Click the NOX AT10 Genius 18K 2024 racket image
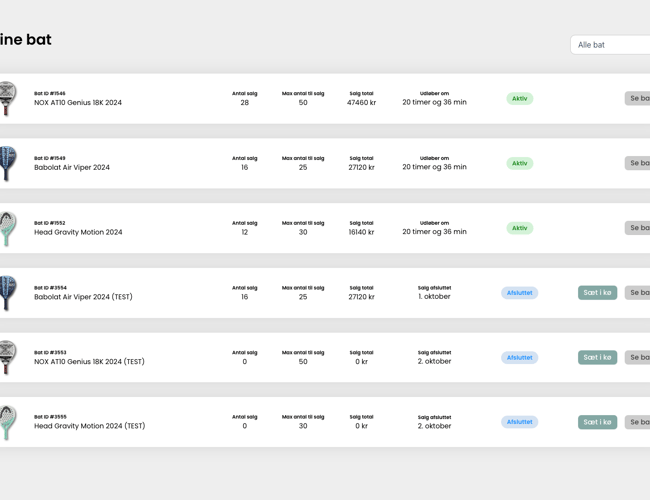The height and width of the screenshot is (500, 650). [x=8, y=99]
